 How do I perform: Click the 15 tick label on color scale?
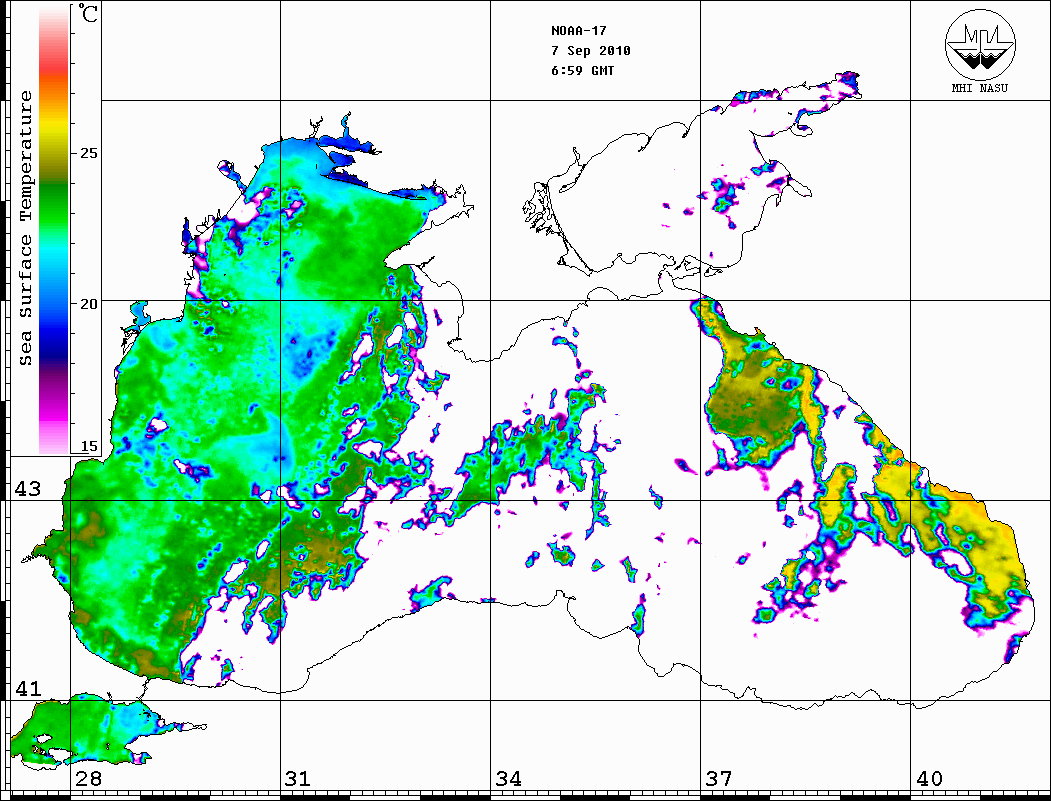pos(88,446)
